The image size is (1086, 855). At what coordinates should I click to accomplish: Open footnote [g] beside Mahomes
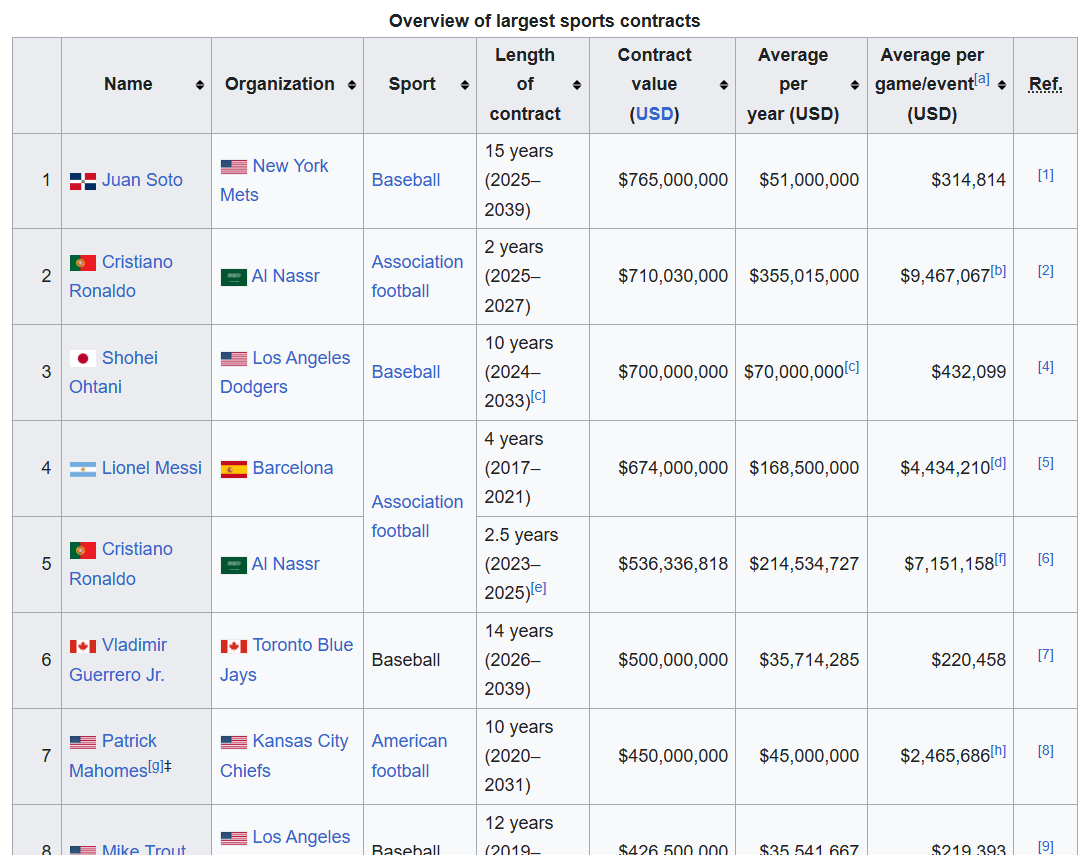pyautogui.click(x=156, y=766)
